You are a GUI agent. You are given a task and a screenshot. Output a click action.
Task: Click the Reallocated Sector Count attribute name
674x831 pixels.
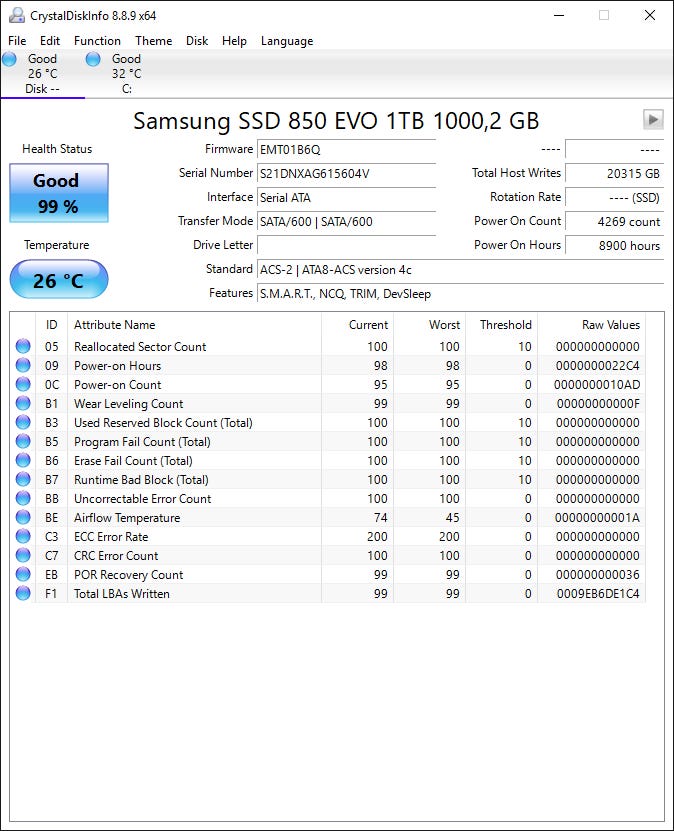click(x=140, y=347)
